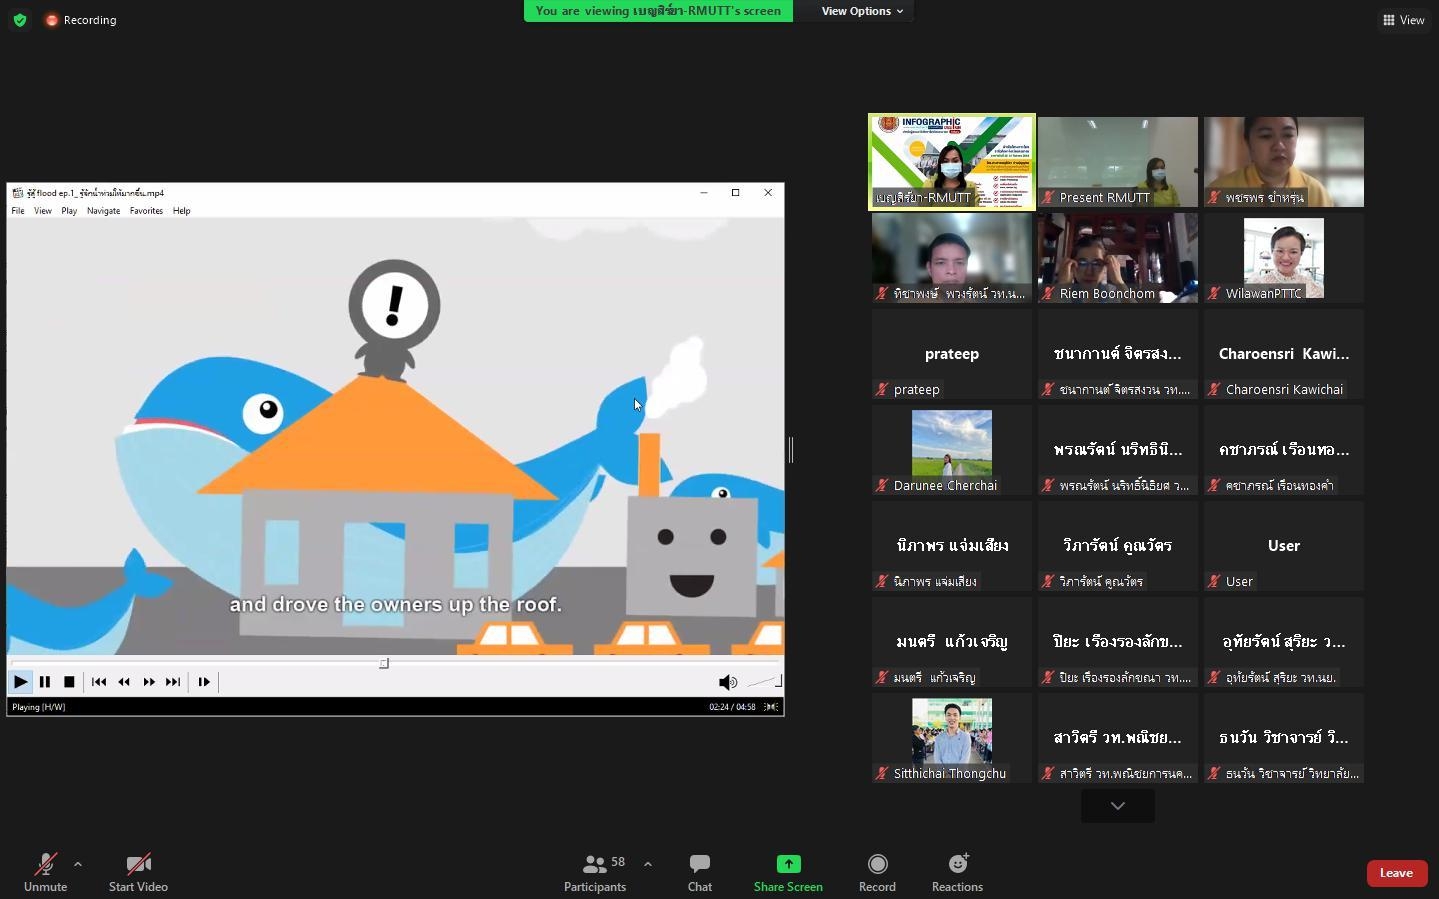Click the video frame in media player

tap(395, 436)
